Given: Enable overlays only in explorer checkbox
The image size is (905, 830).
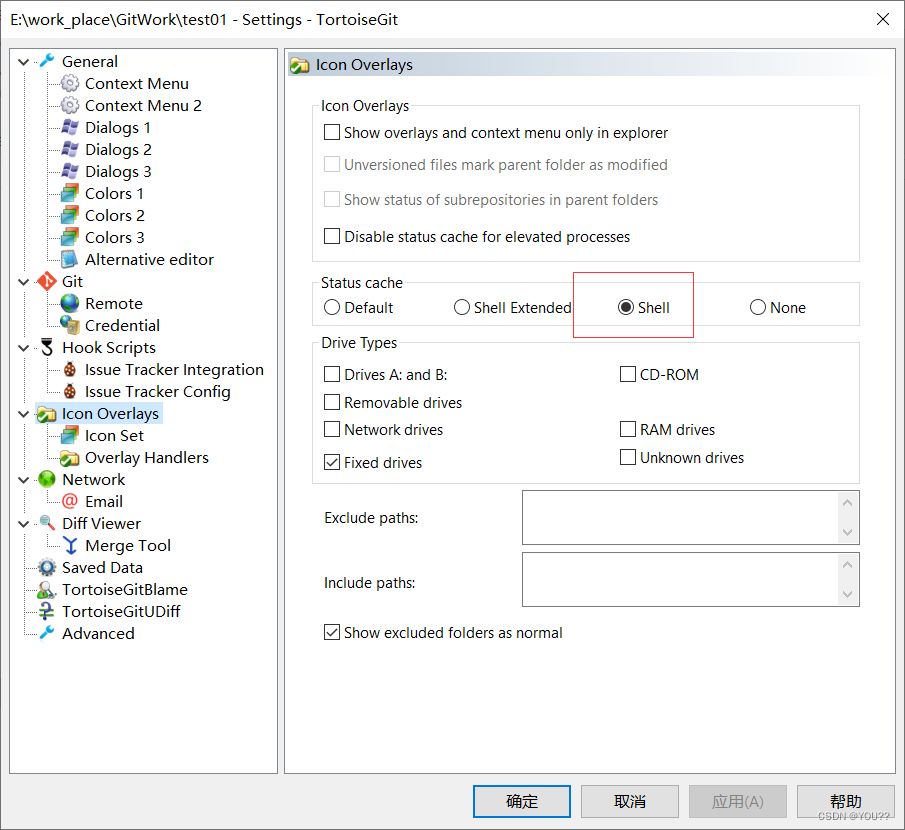Looking at the screenshot, I should [332, 132].
